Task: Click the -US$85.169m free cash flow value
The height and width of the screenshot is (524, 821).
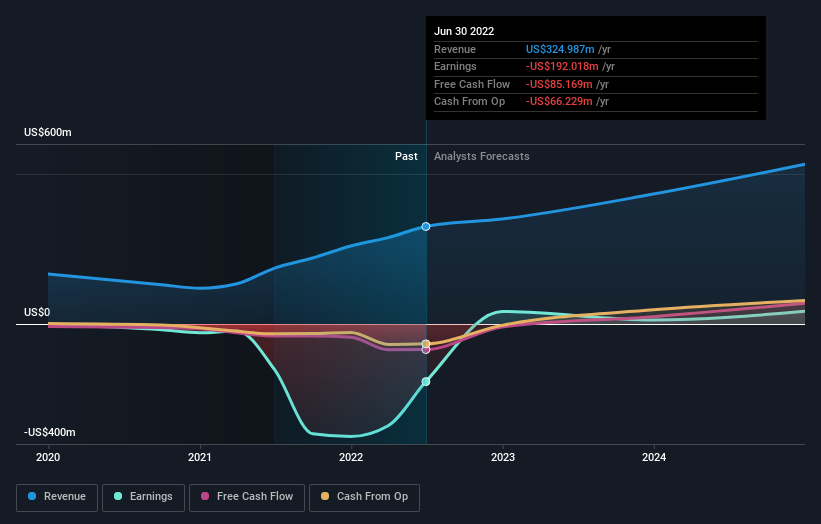Action: click(559, 84)
